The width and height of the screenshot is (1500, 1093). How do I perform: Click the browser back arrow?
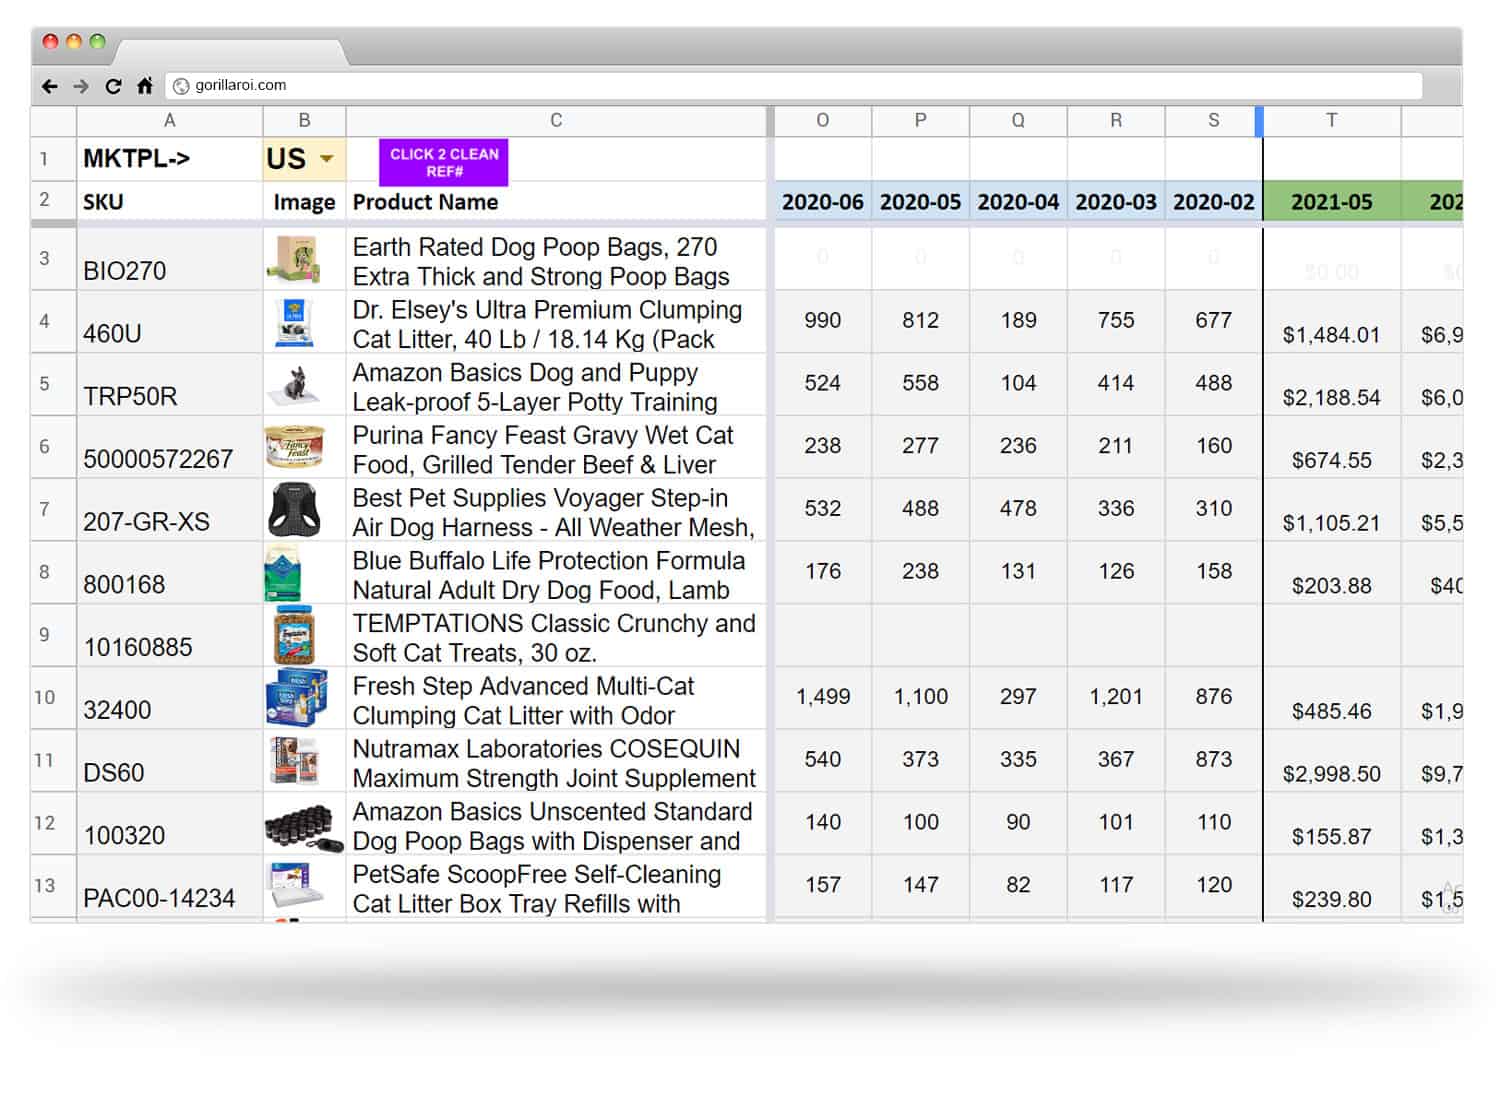[x=49, y=87]
